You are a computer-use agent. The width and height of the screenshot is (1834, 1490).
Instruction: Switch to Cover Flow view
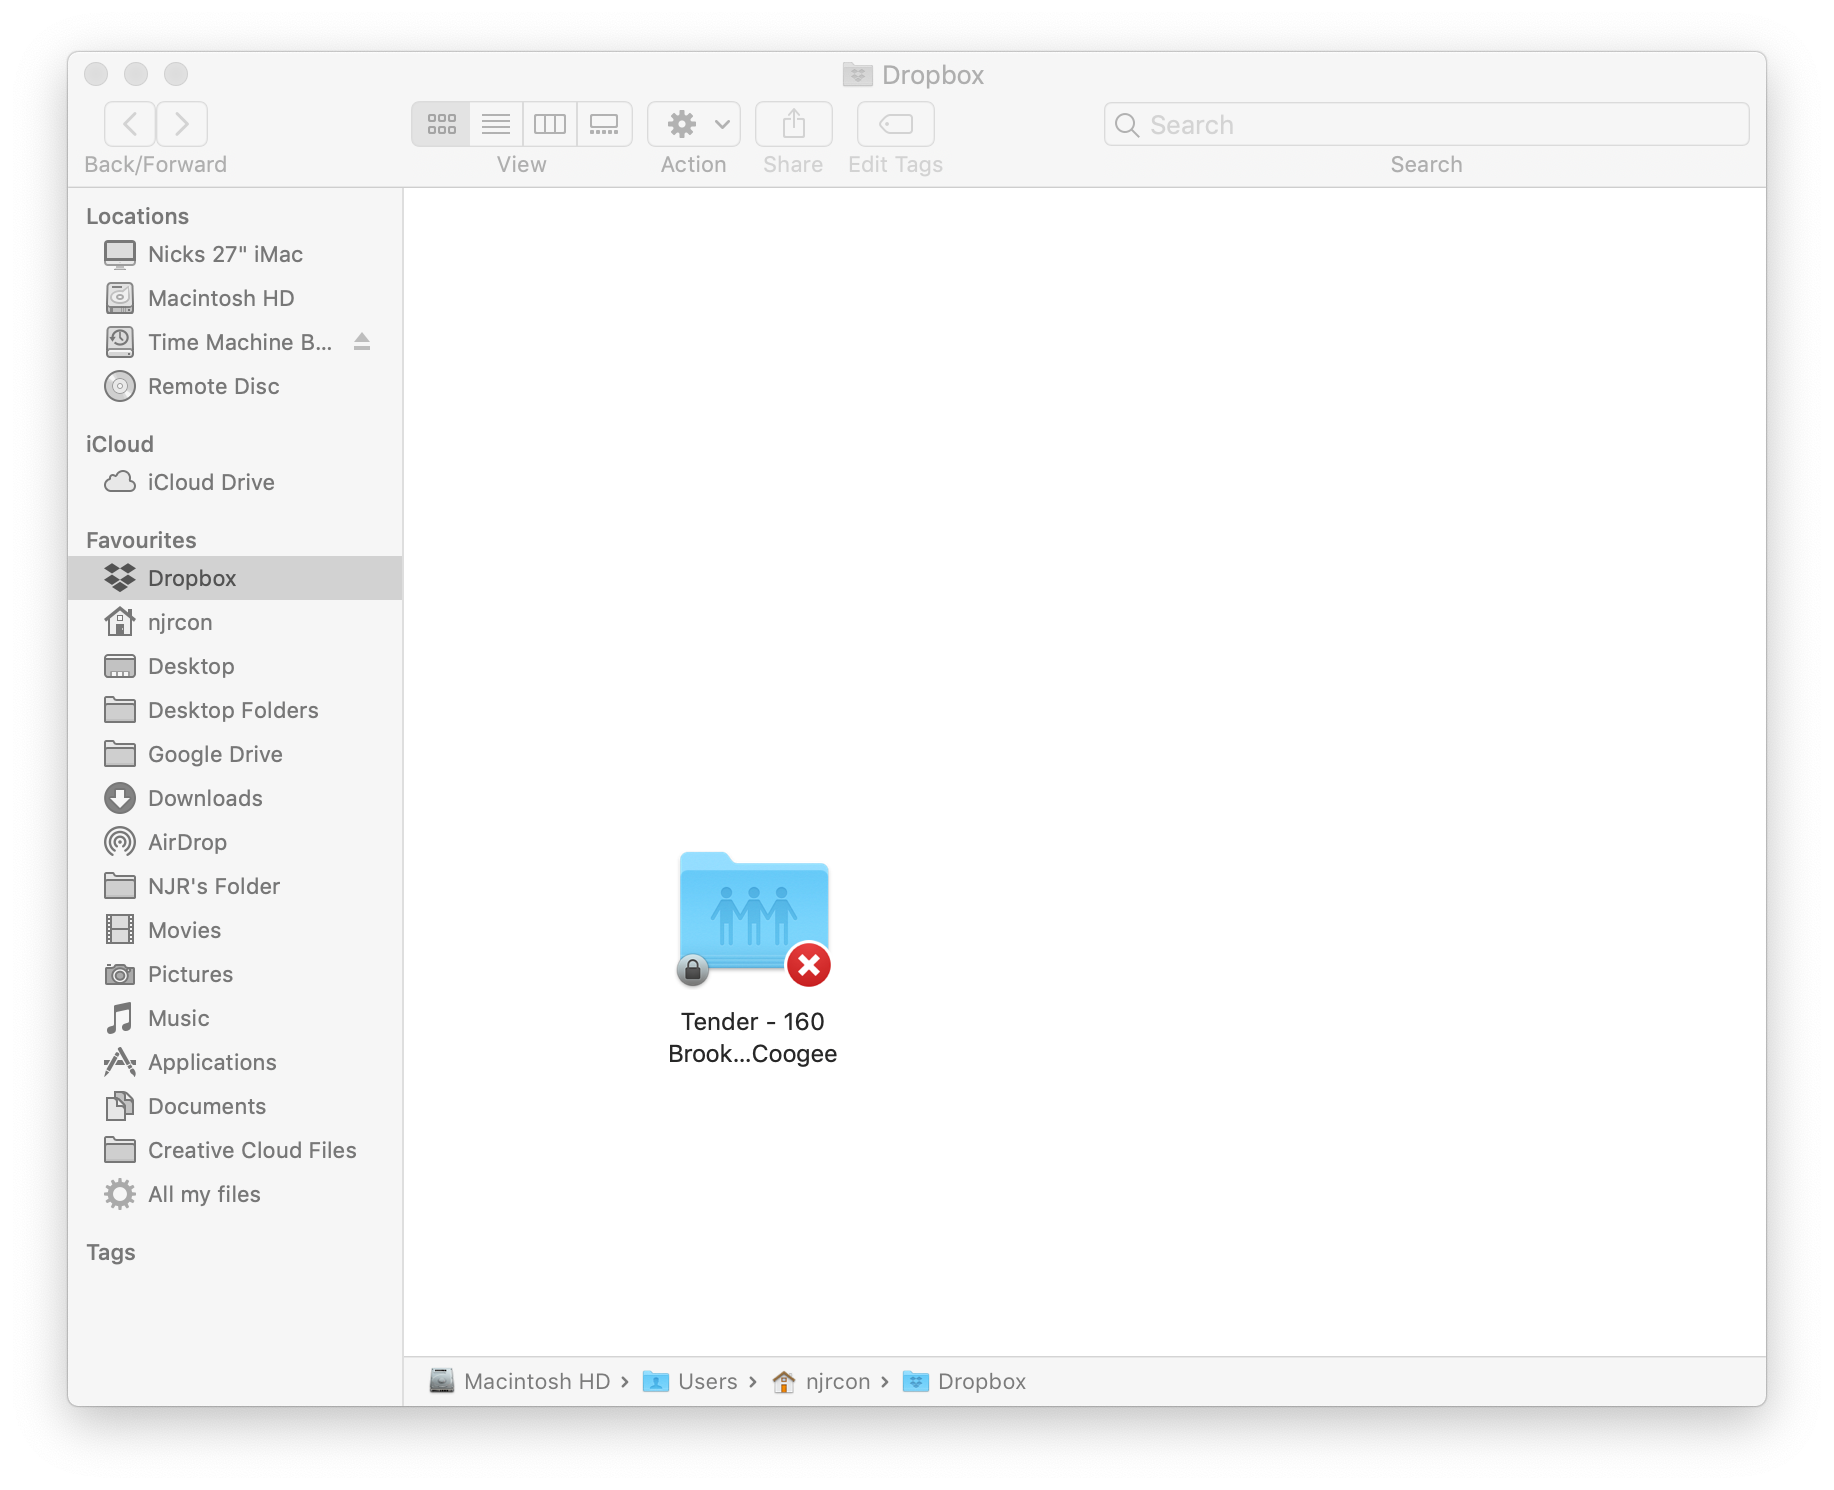click(x=603, y=124)
